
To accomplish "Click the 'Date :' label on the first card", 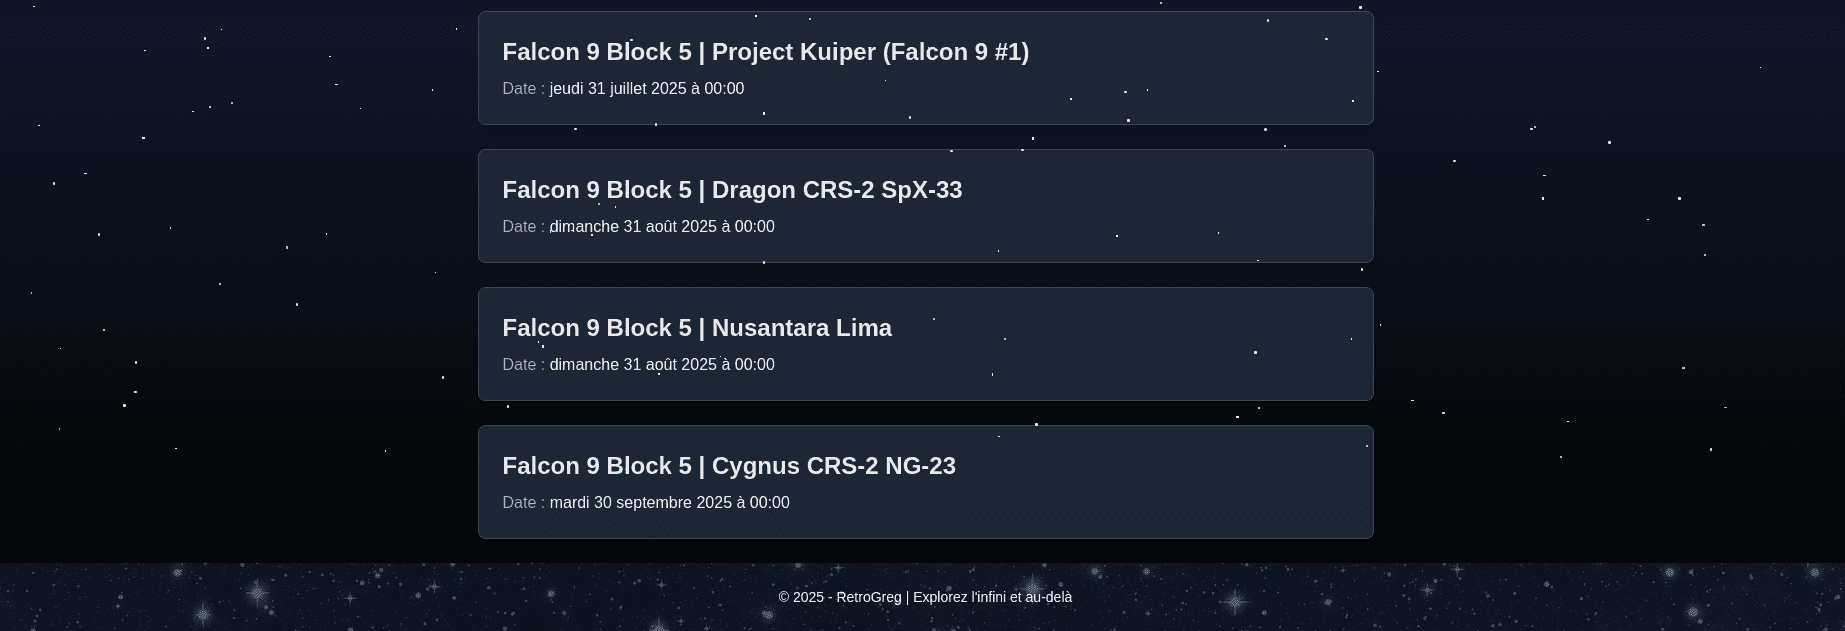I will click(x=521, y=89).
